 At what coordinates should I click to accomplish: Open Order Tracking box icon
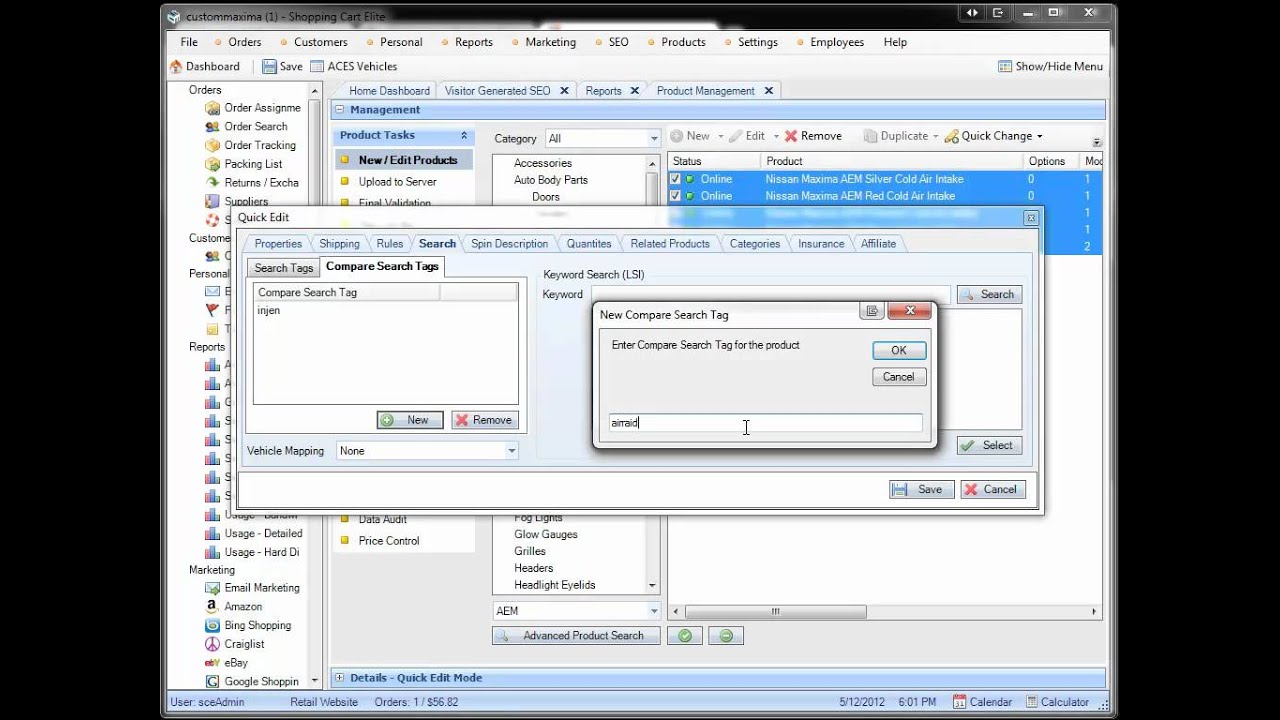212,145
